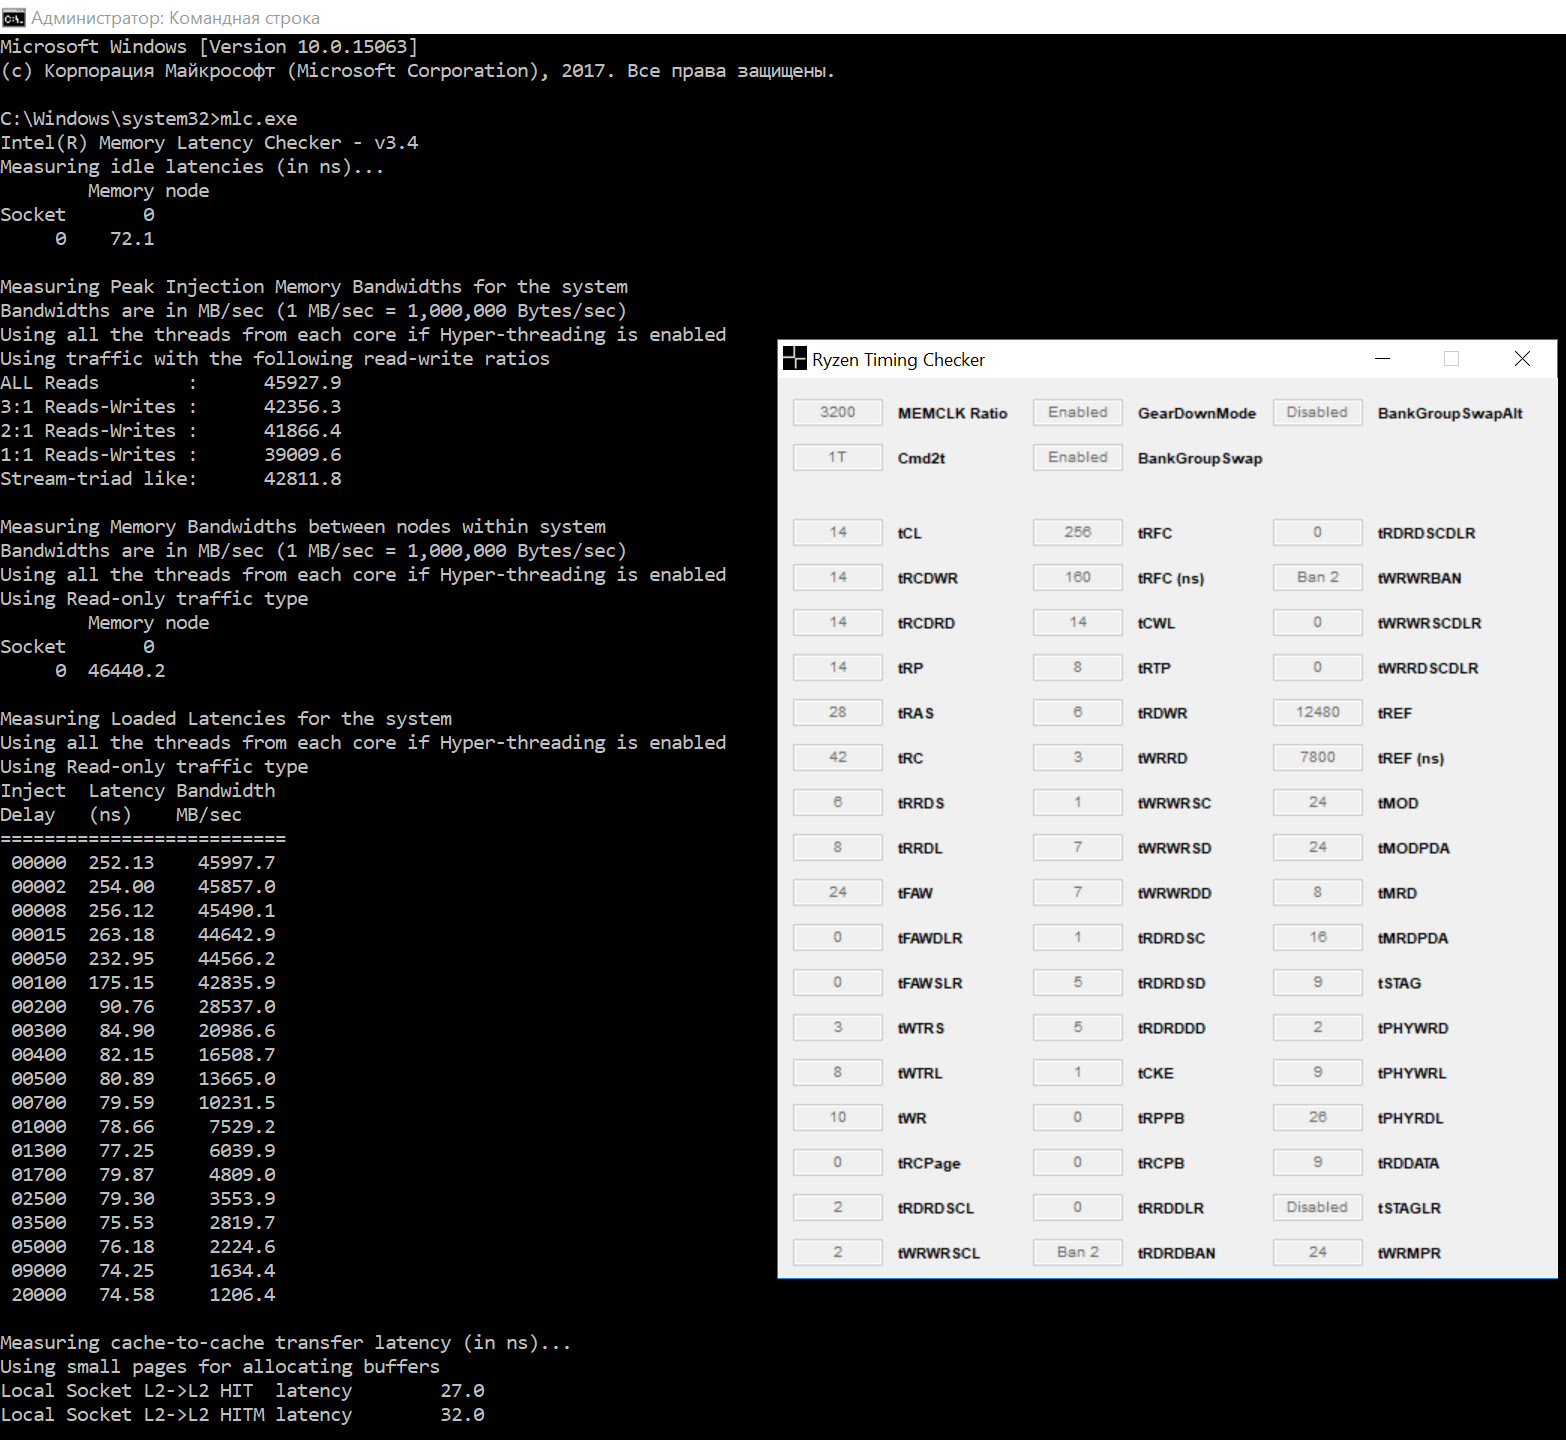The width and height of the screenshot is (1566, 1440).
Task: Select the tREF value showing 12480
Action: 1317,712
